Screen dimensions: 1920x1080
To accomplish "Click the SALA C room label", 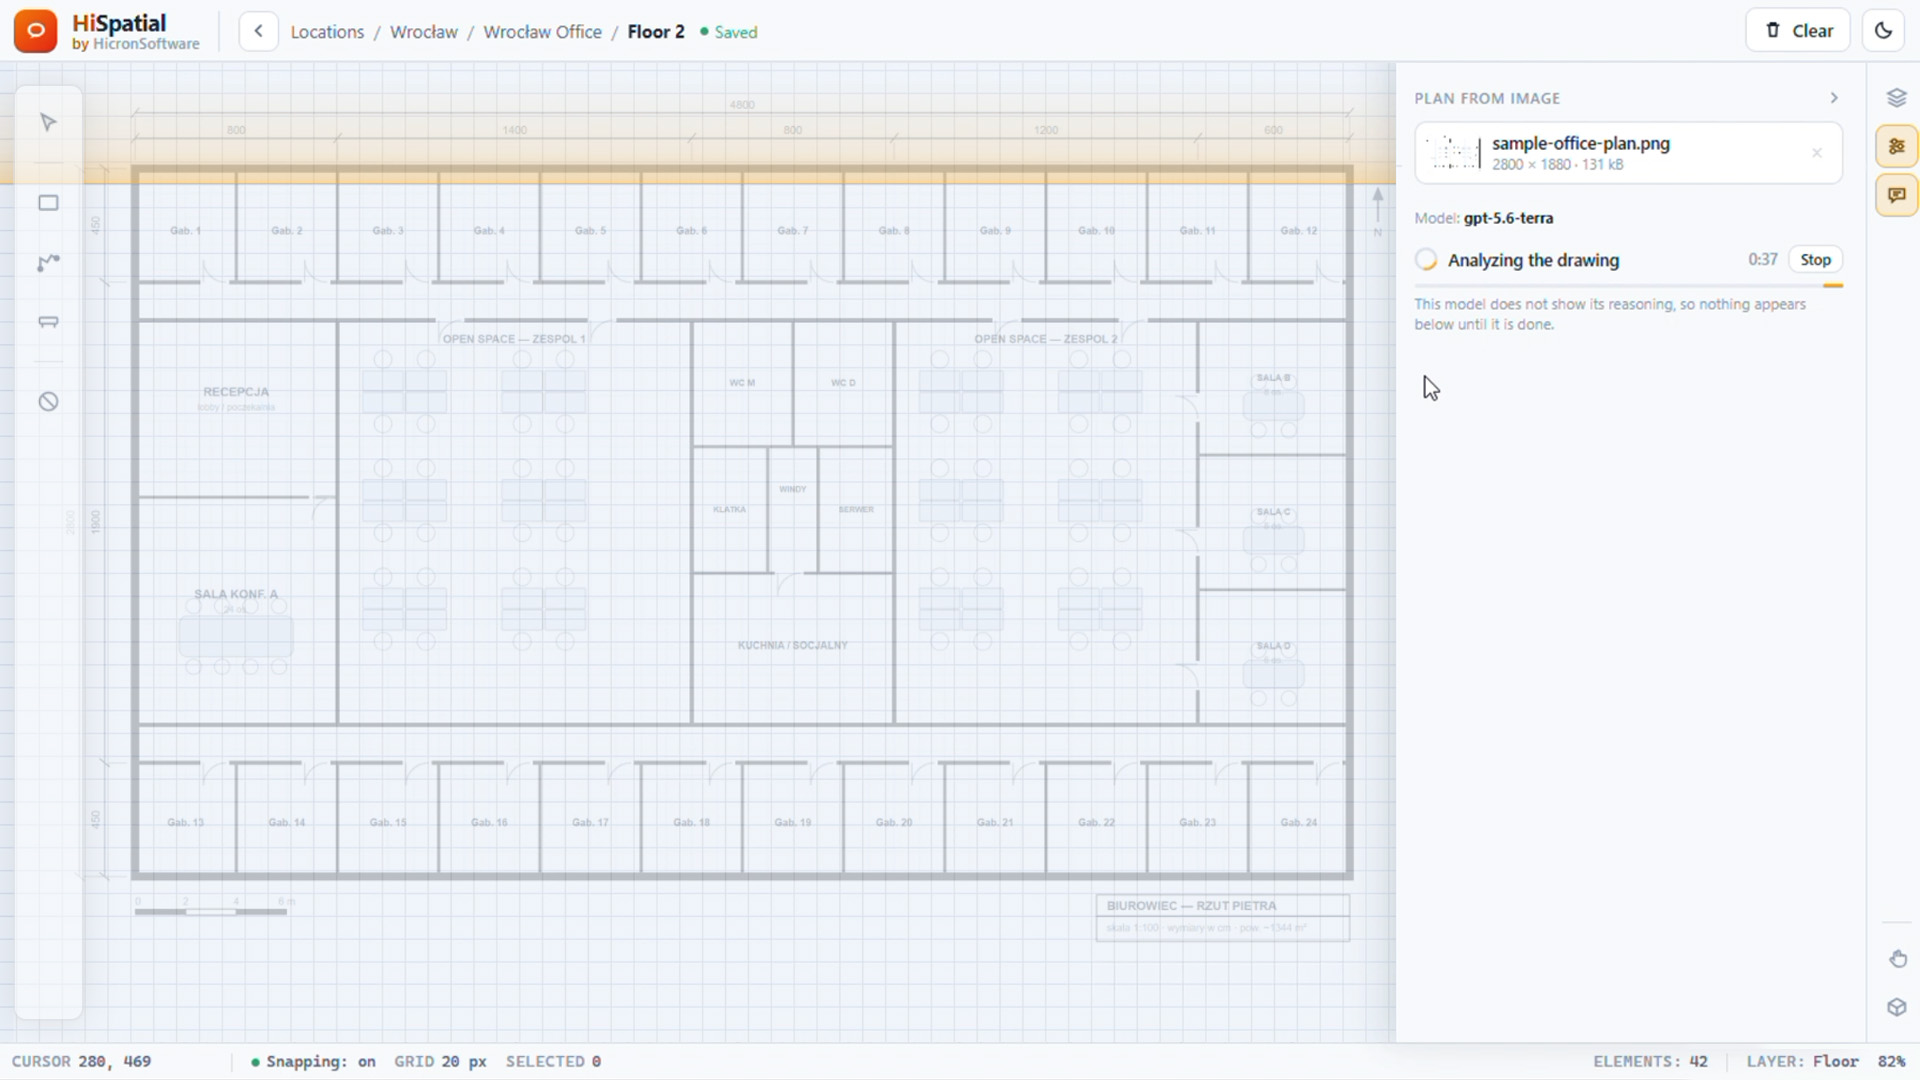I will tap(1273, 512).
